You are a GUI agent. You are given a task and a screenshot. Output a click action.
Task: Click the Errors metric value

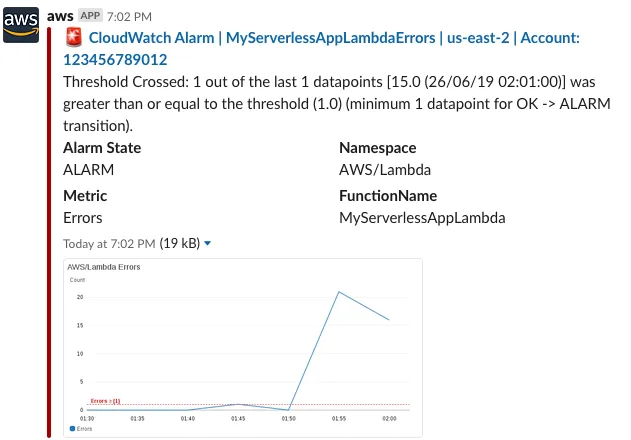(83, 217)
